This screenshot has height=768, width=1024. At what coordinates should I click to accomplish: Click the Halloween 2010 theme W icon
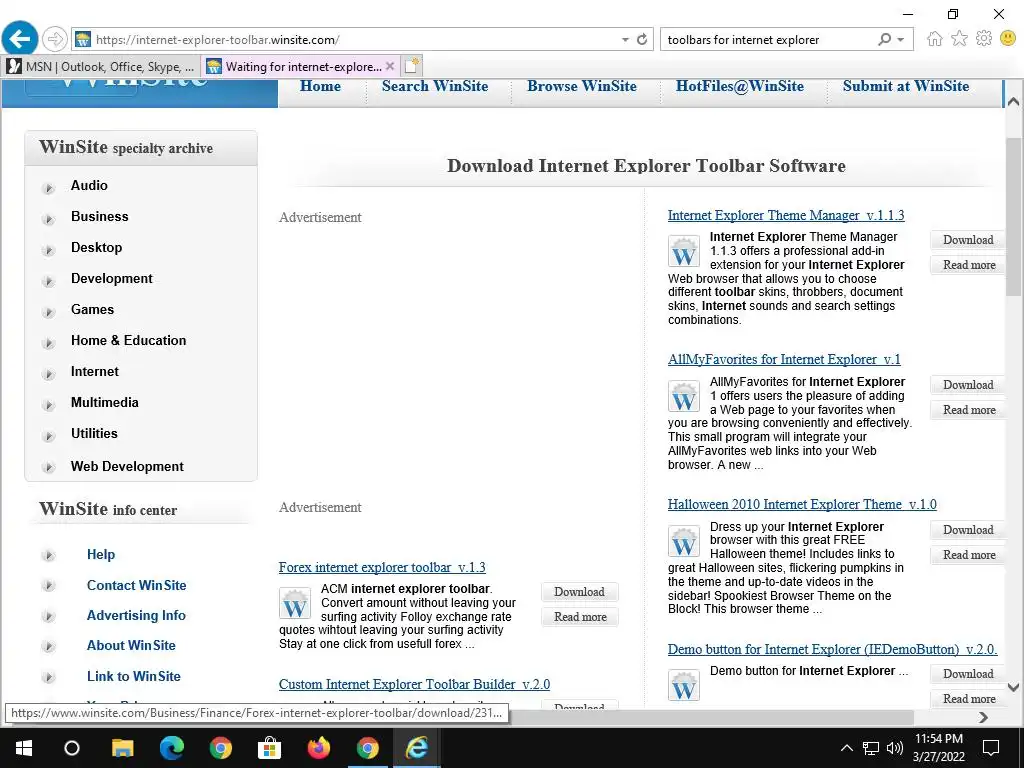point(684,541)
